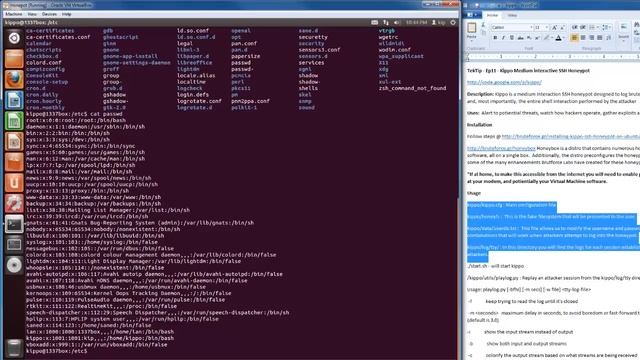Open the Insert dropdown in WordPad
The width and height of the screenshot is (640, 360).
click(x=623, y=40)
